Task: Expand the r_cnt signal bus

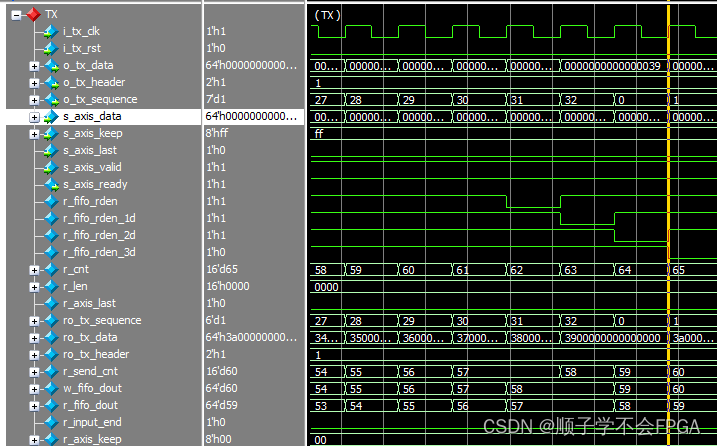Action: click(x=34, y=270)
